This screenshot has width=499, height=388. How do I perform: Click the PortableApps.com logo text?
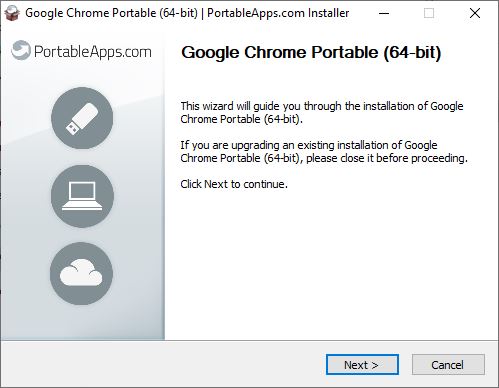pos(93,52)
